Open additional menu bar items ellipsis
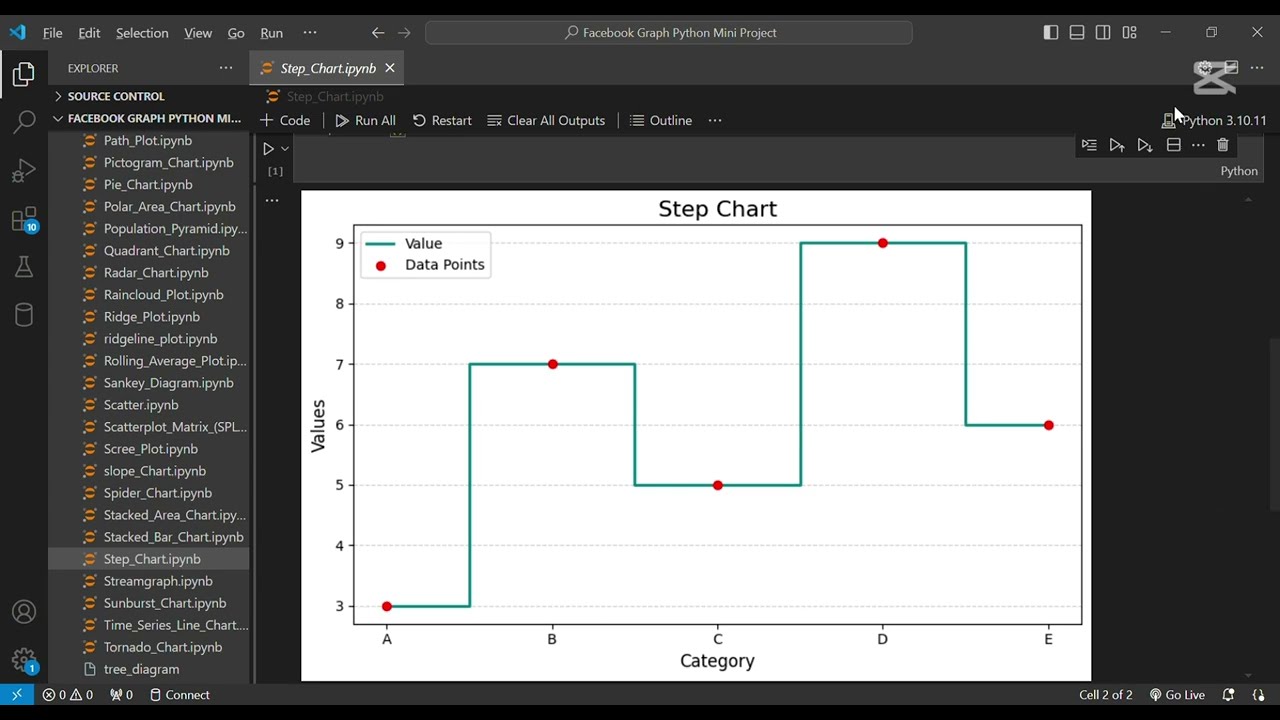1280x720 pixels. click(310, 33)
